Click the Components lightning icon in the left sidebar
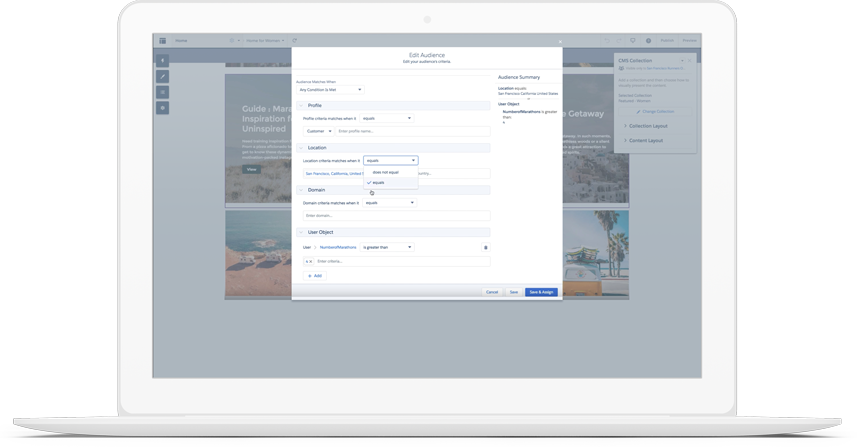 coord(162,61)
